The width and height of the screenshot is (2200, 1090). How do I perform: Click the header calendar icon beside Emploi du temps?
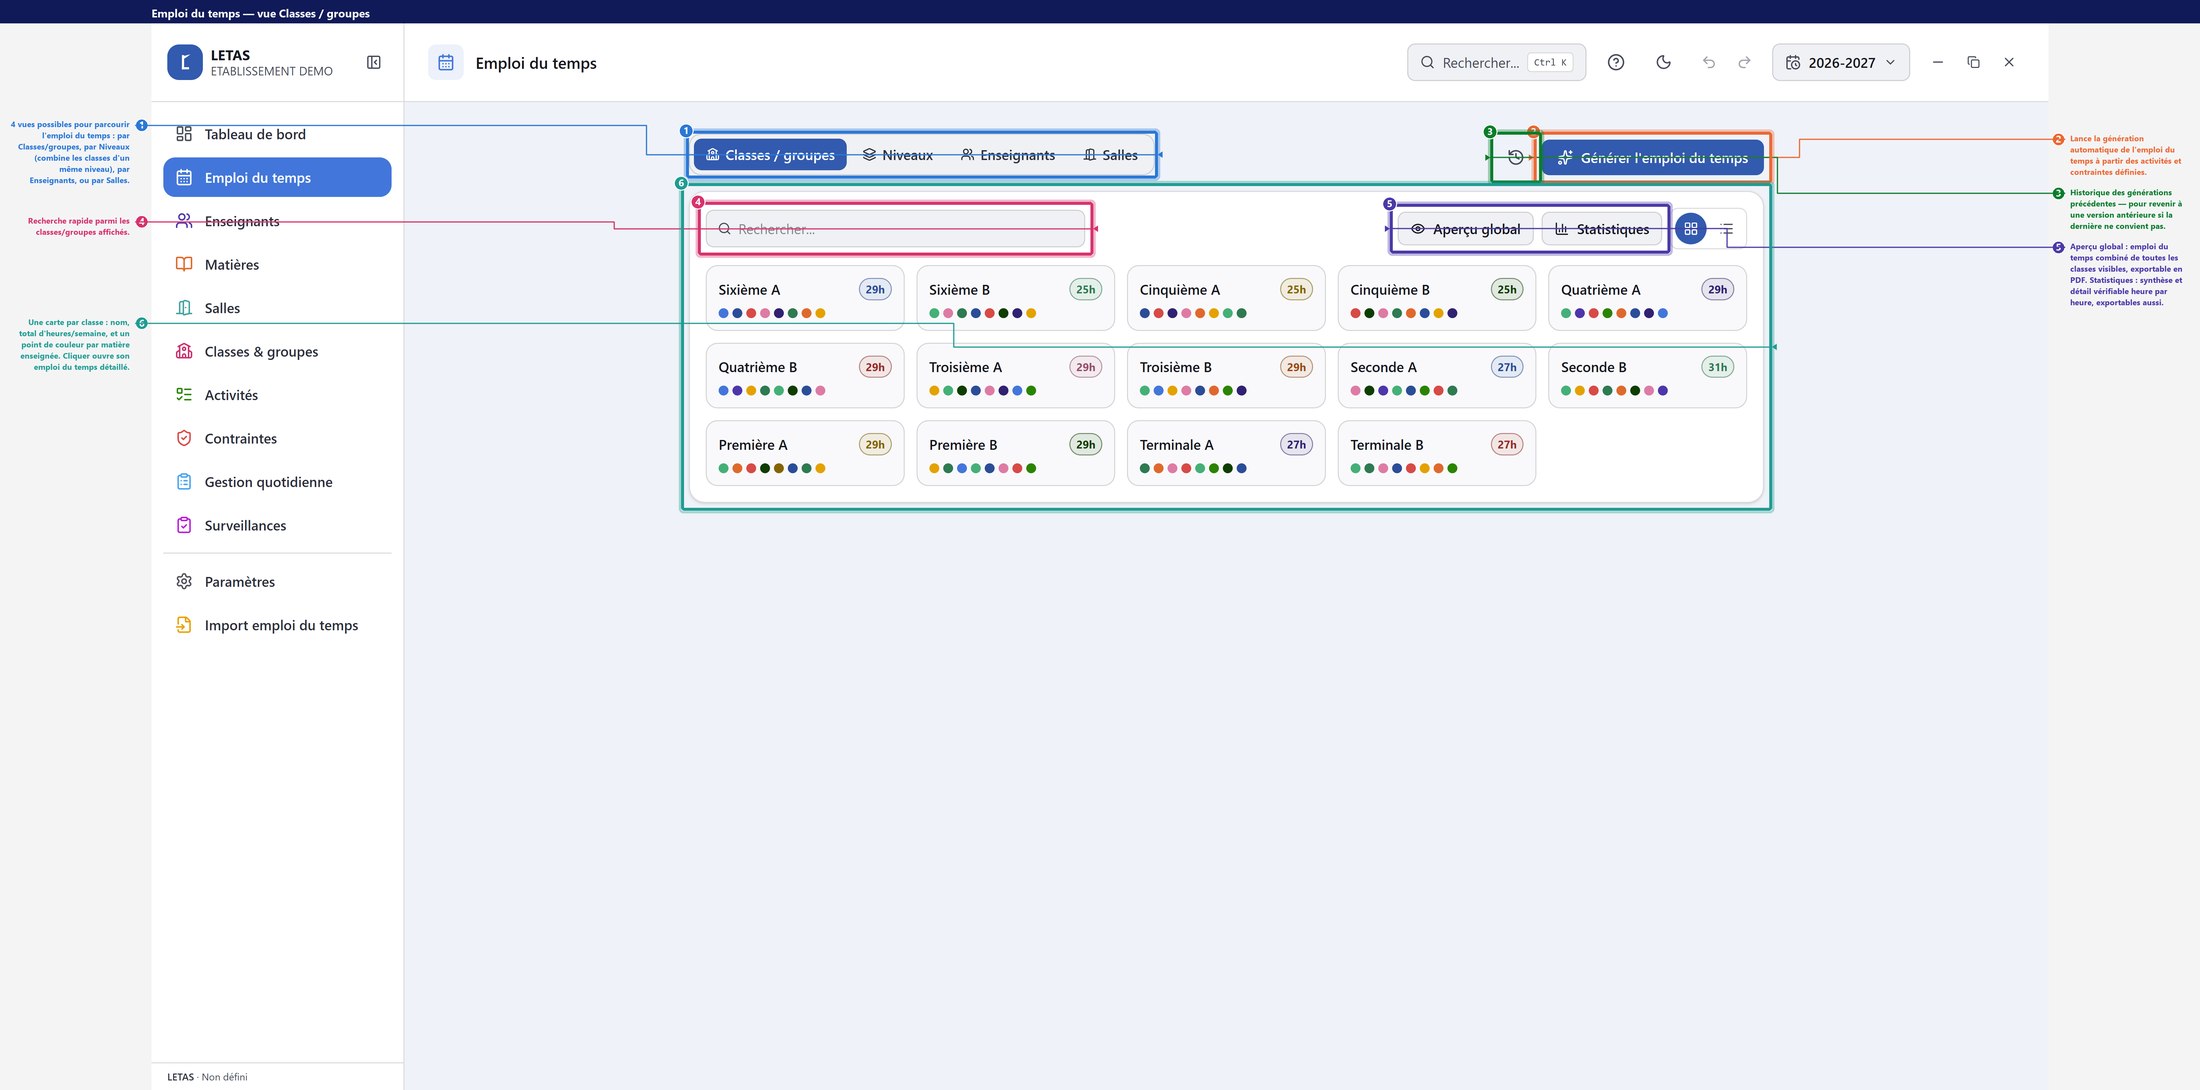[x=446, y=62]
